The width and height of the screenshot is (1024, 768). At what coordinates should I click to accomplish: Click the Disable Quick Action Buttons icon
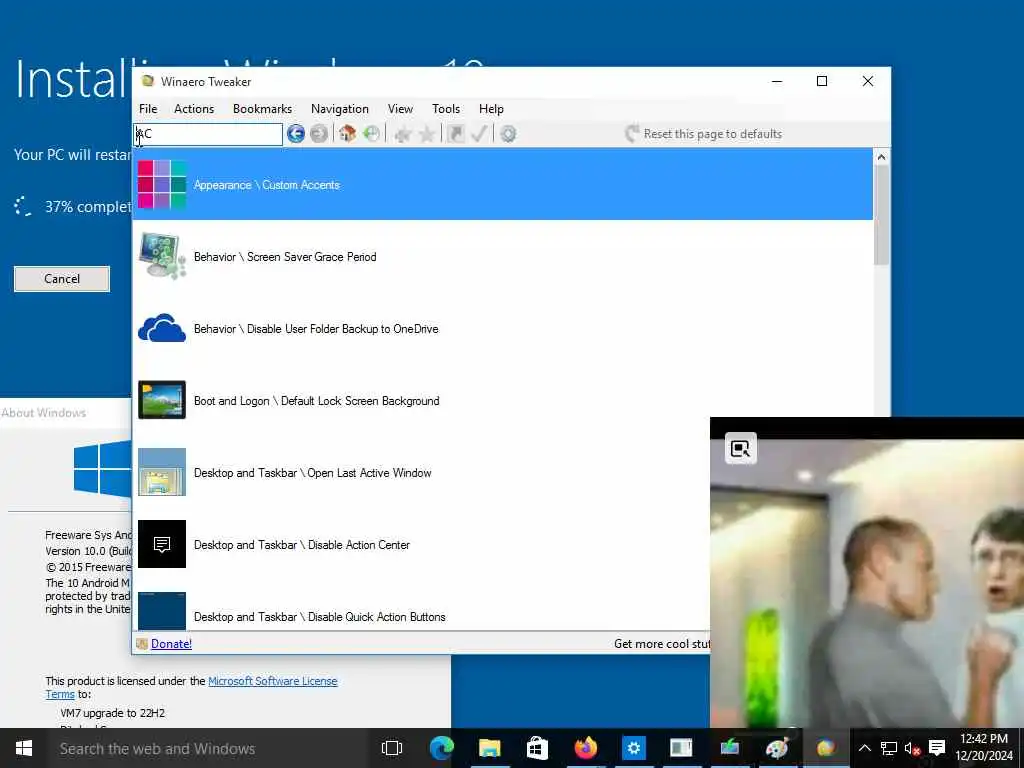click(x=162, y=611)
